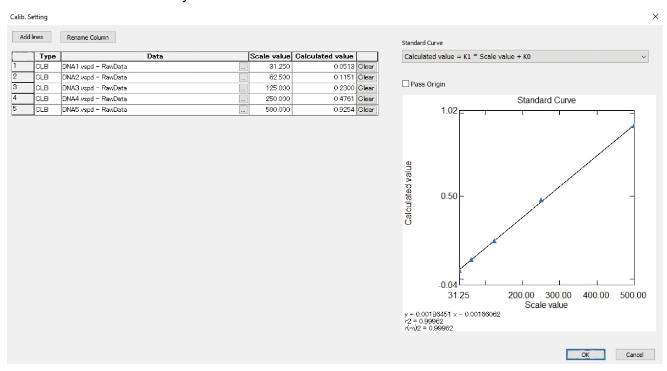Clear row 4 DNA4 data
This screenshot has height=371, width=667.
point(366,99)
